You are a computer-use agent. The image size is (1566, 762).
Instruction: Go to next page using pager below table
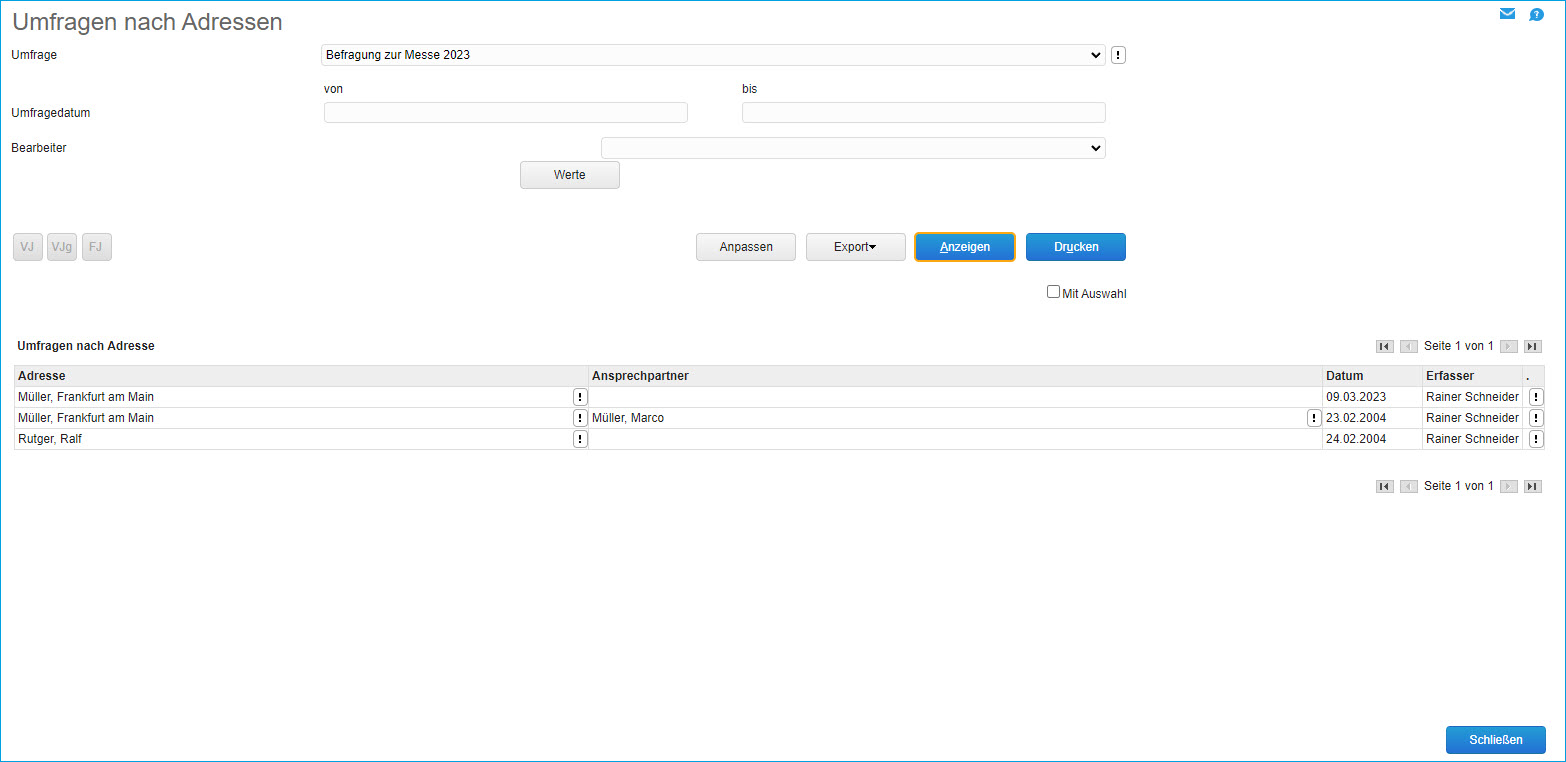click(1509, 486)
